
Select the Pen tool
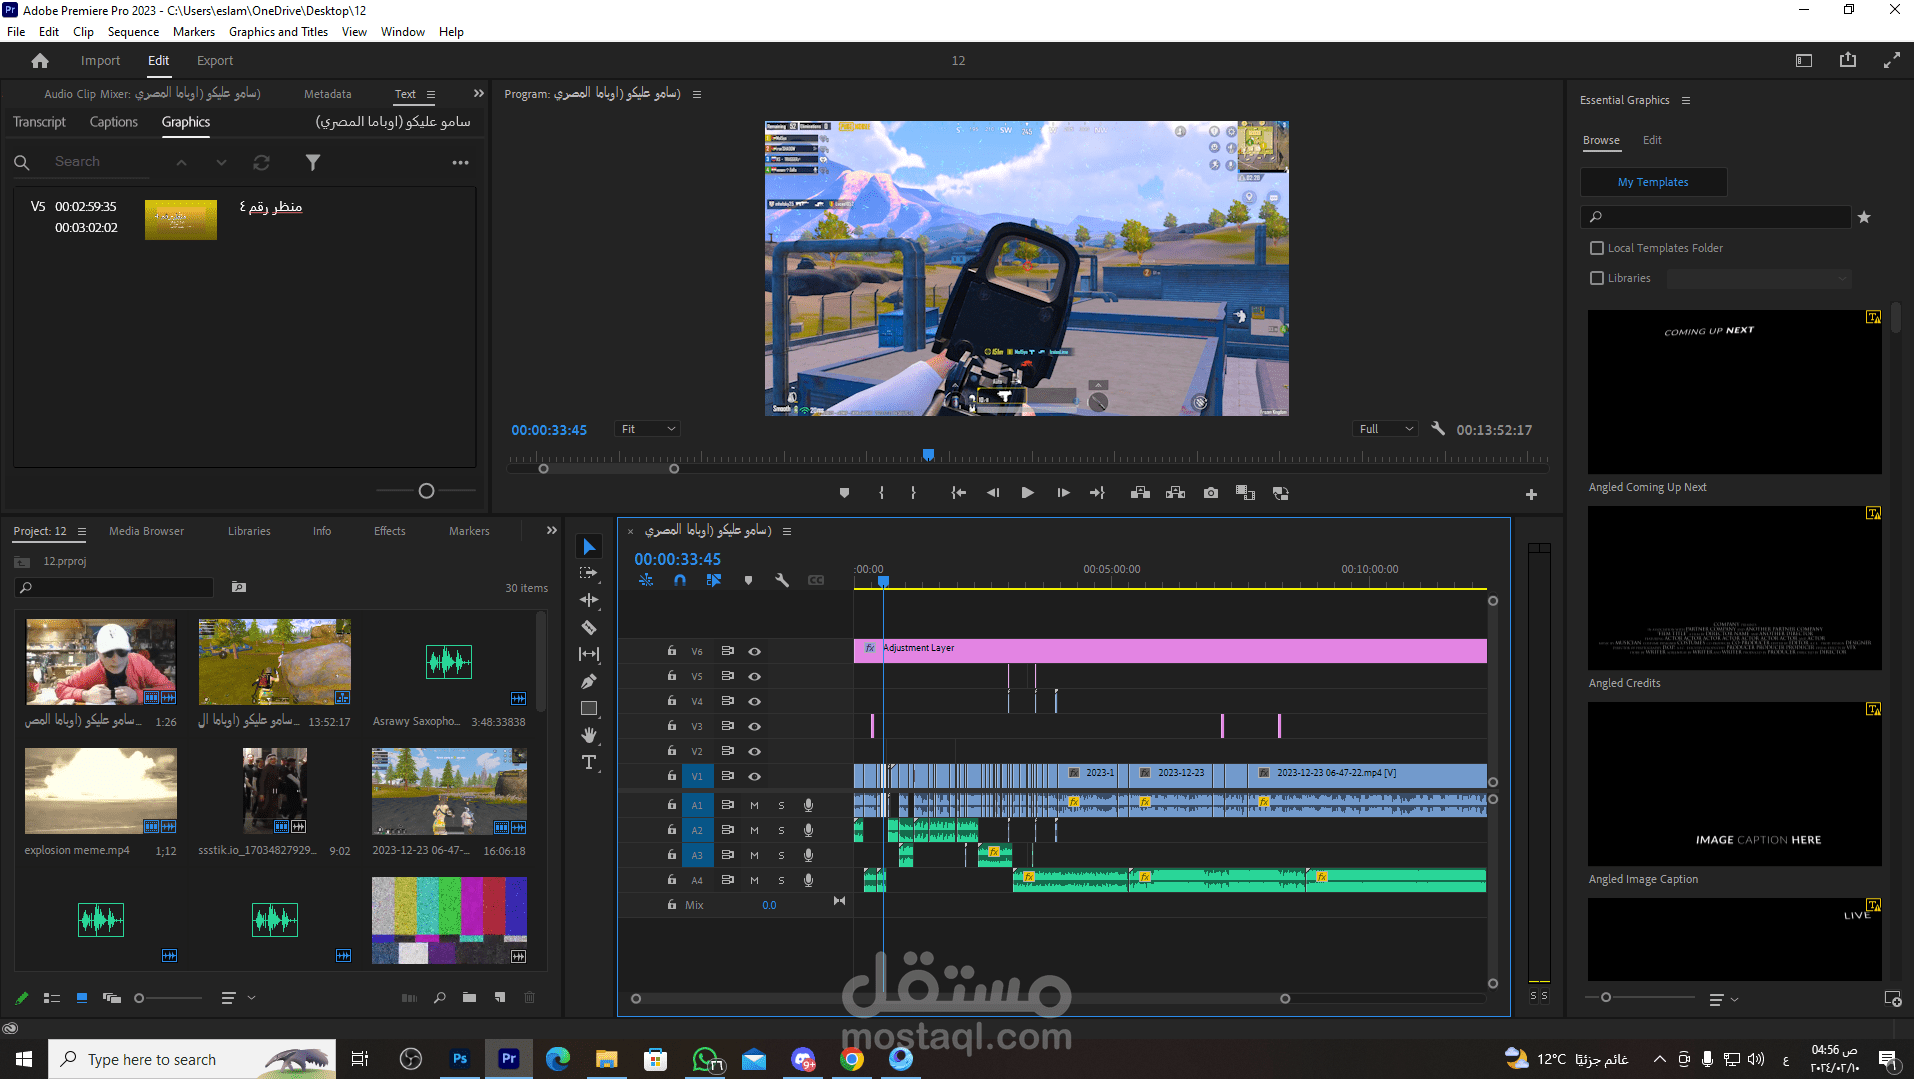click(589, 682)
